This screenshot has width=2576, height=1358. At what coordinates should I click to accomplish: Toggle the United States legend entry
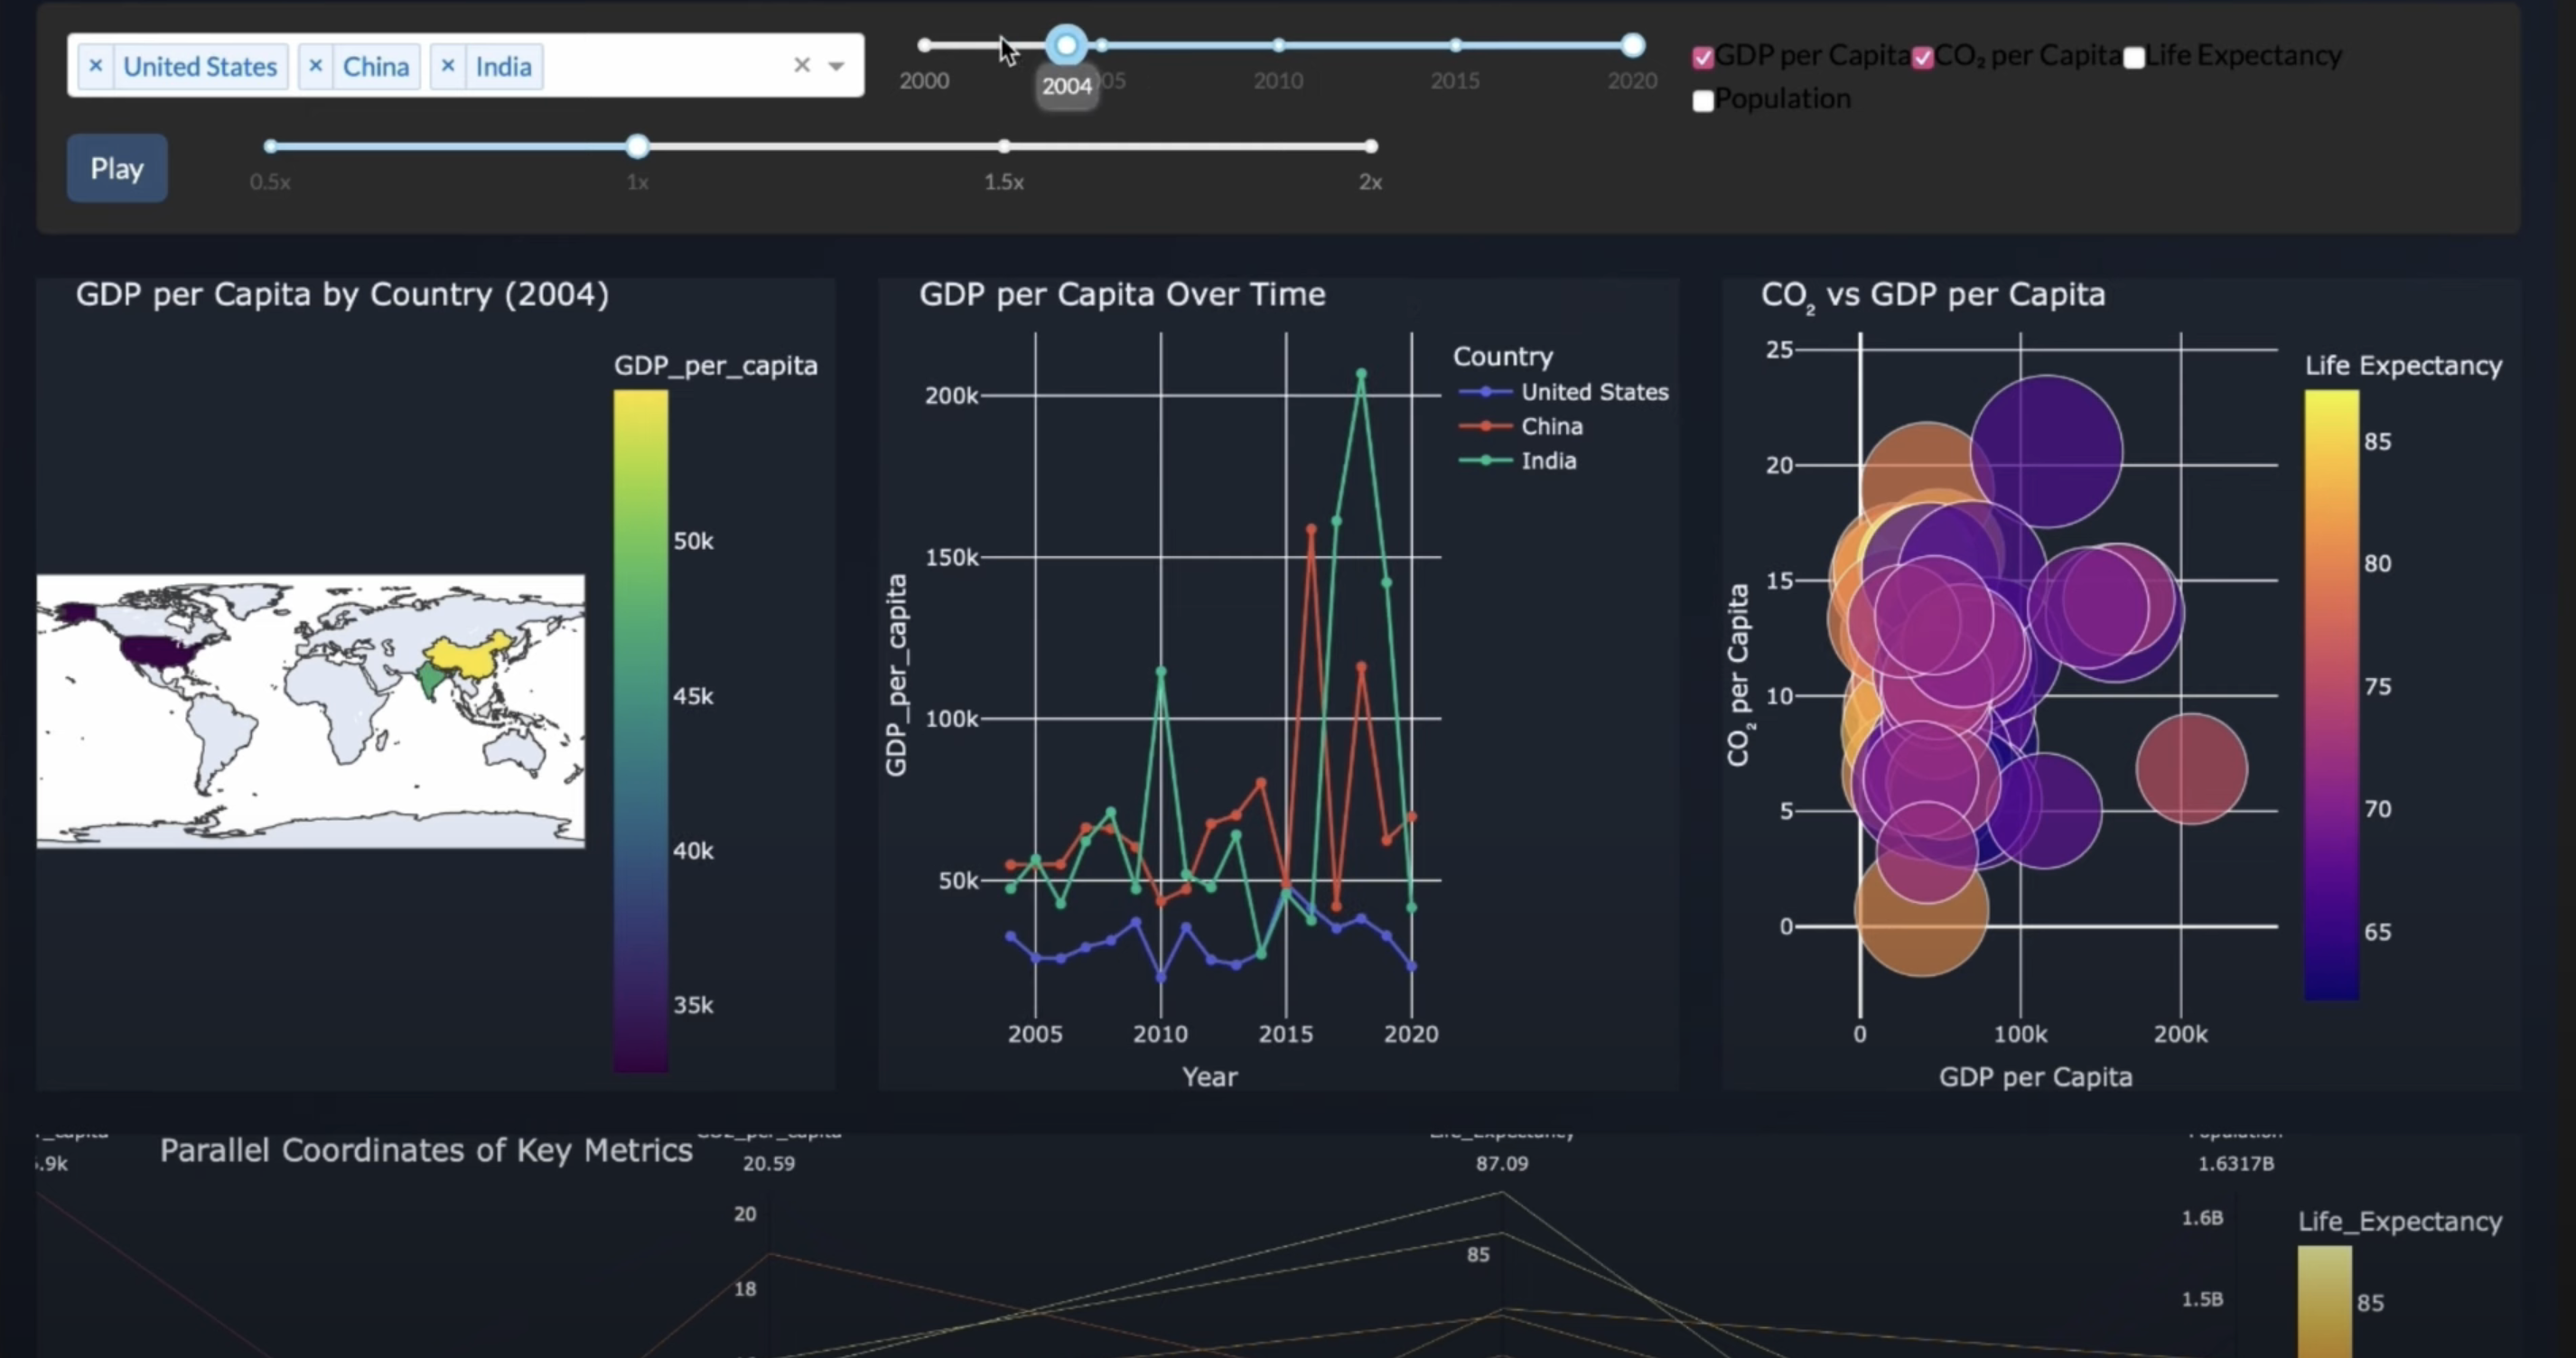(1593, 392)
